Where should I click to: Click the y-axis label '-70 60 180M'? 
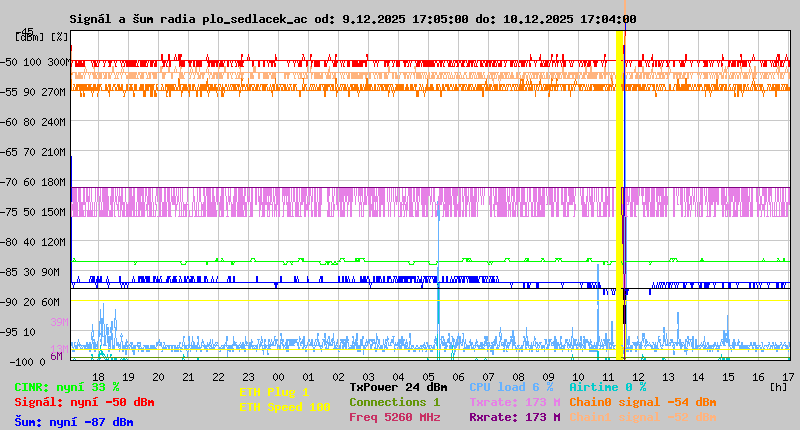click(x=33, y=182)
